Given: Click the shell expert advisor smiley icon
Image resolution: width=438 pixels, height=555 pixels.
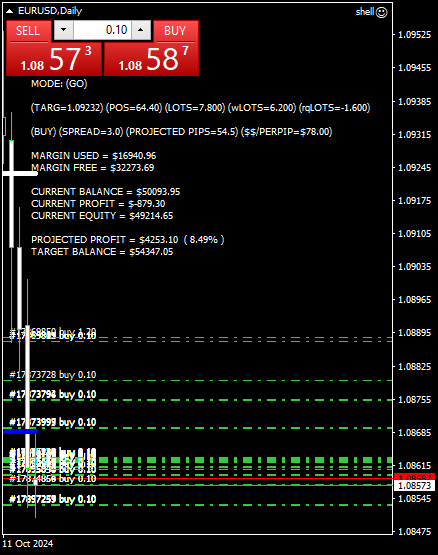Looking at the screenshot, I should point(381,12).
